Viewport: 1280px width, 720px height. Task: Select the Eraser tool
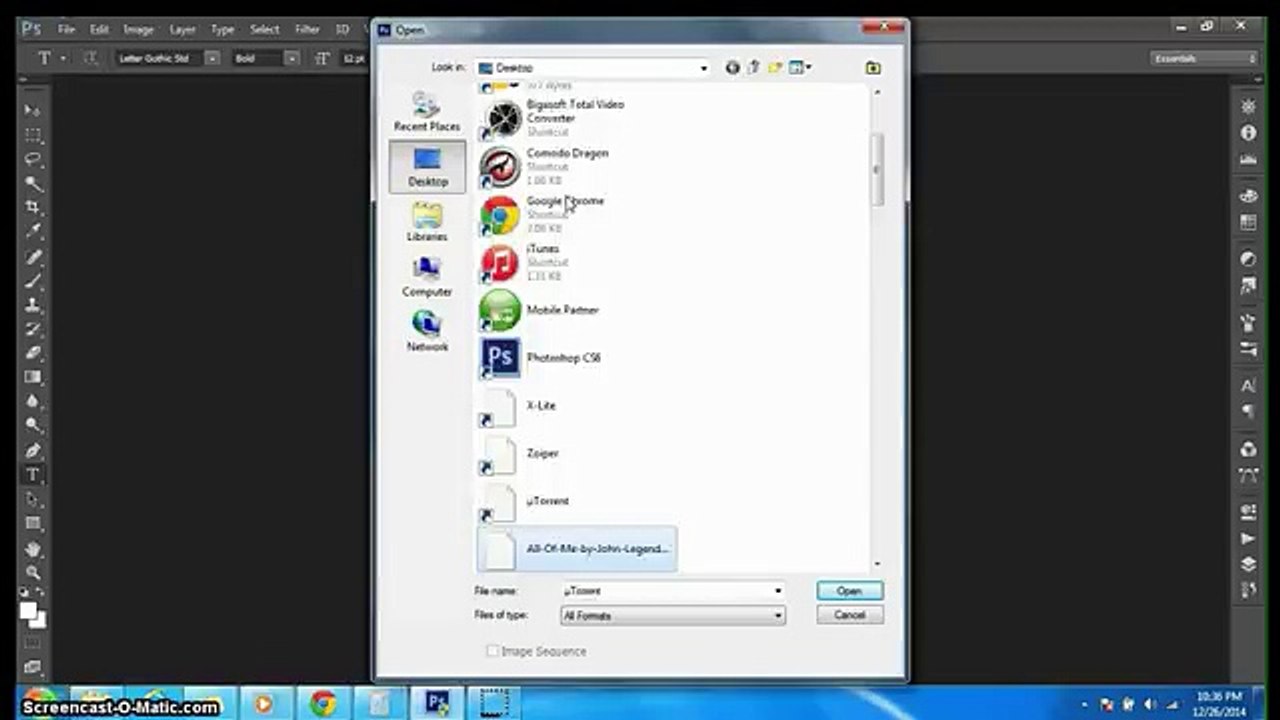click(x=33, y=353)
